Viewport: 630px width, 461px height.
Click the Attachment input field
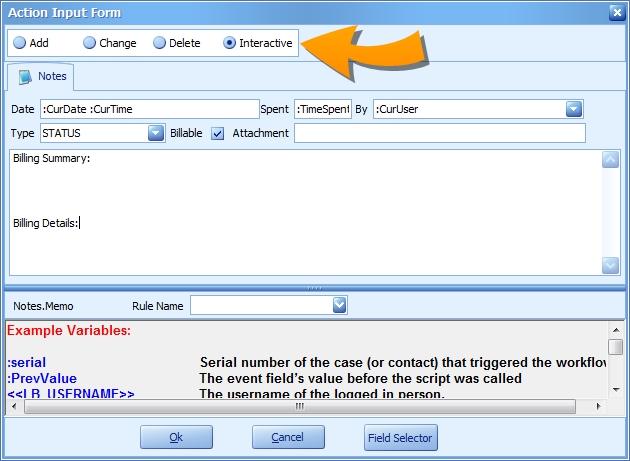[440, 133]
